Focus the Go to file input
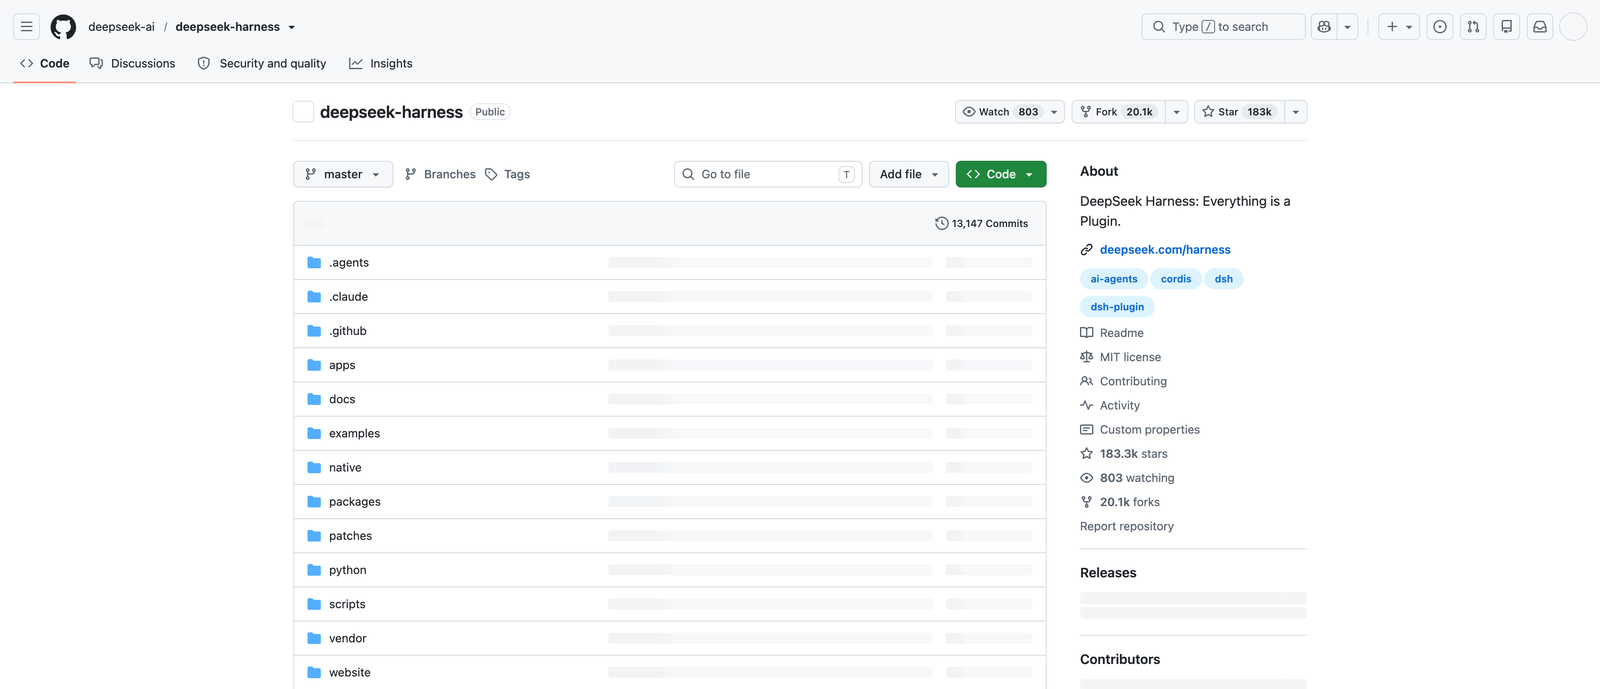 (768, 174)
